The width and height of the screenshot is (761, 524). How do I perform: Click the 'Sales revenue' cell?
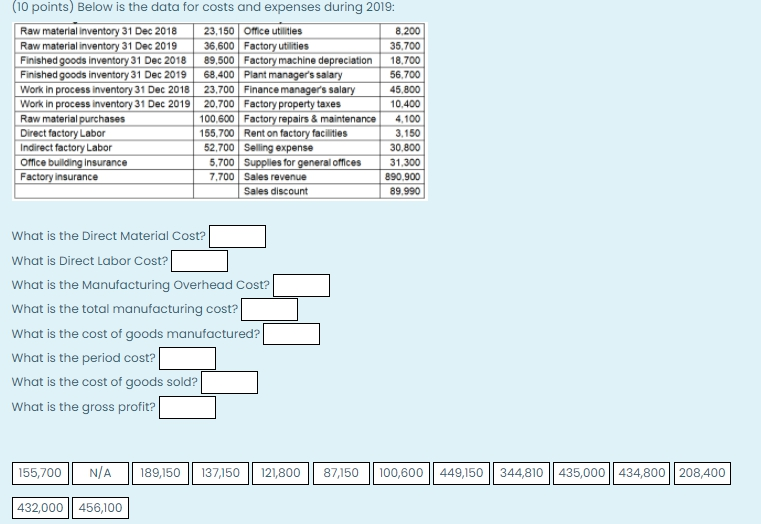tap(309, 177)
